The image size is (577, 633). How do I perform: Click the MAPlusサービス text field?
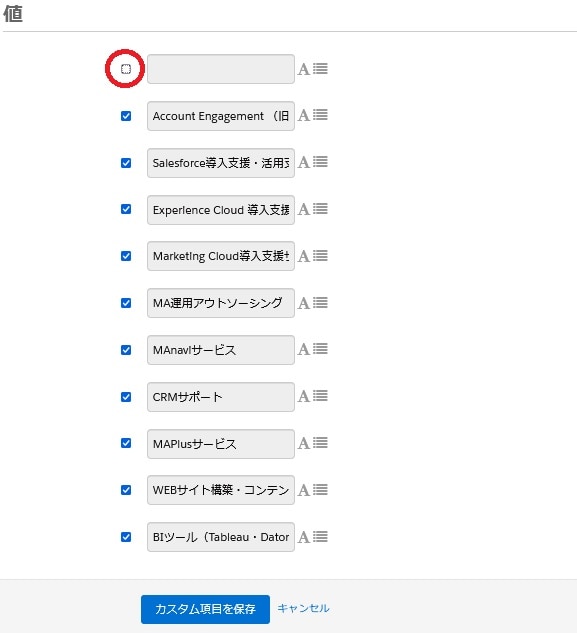click(x=221, y=444)
